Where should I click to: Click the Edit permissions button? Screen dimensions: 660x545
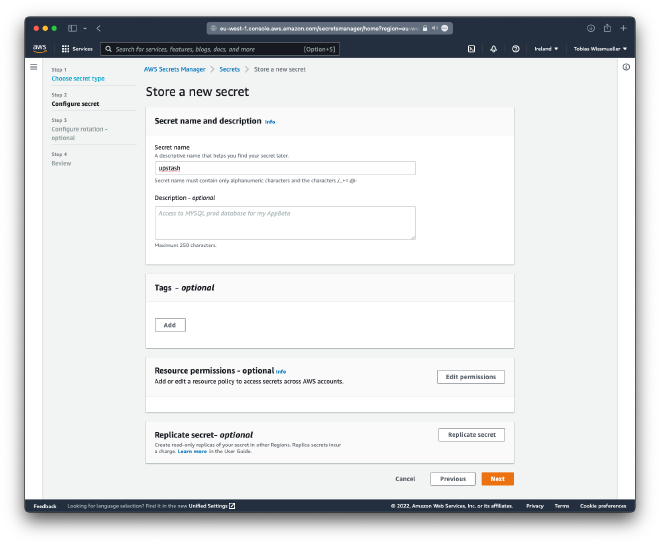(470, 377)
